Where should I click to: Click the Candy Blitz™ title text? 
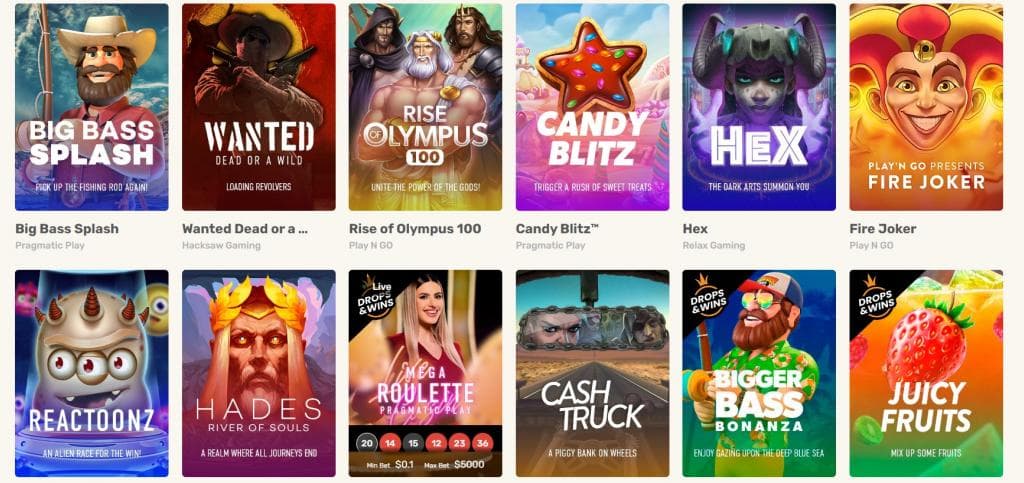click(557, 229)
